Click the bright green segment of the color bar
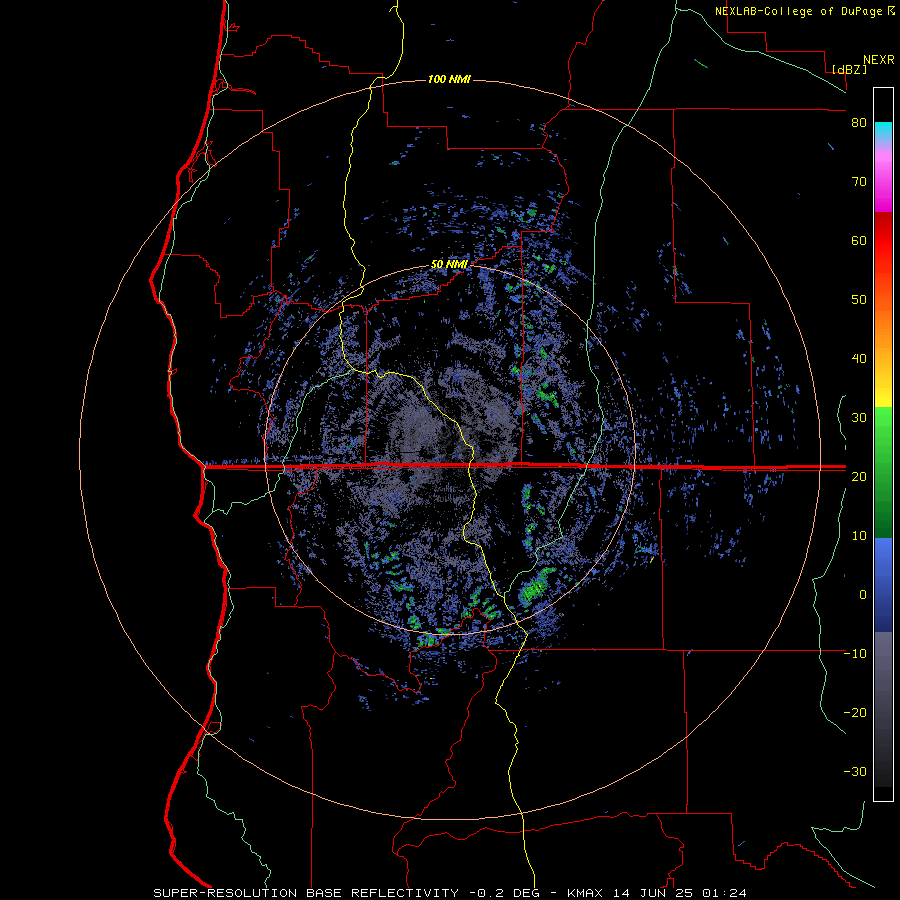Image resolution: width=900 pixels, height=900 pixels. [883, 430]
